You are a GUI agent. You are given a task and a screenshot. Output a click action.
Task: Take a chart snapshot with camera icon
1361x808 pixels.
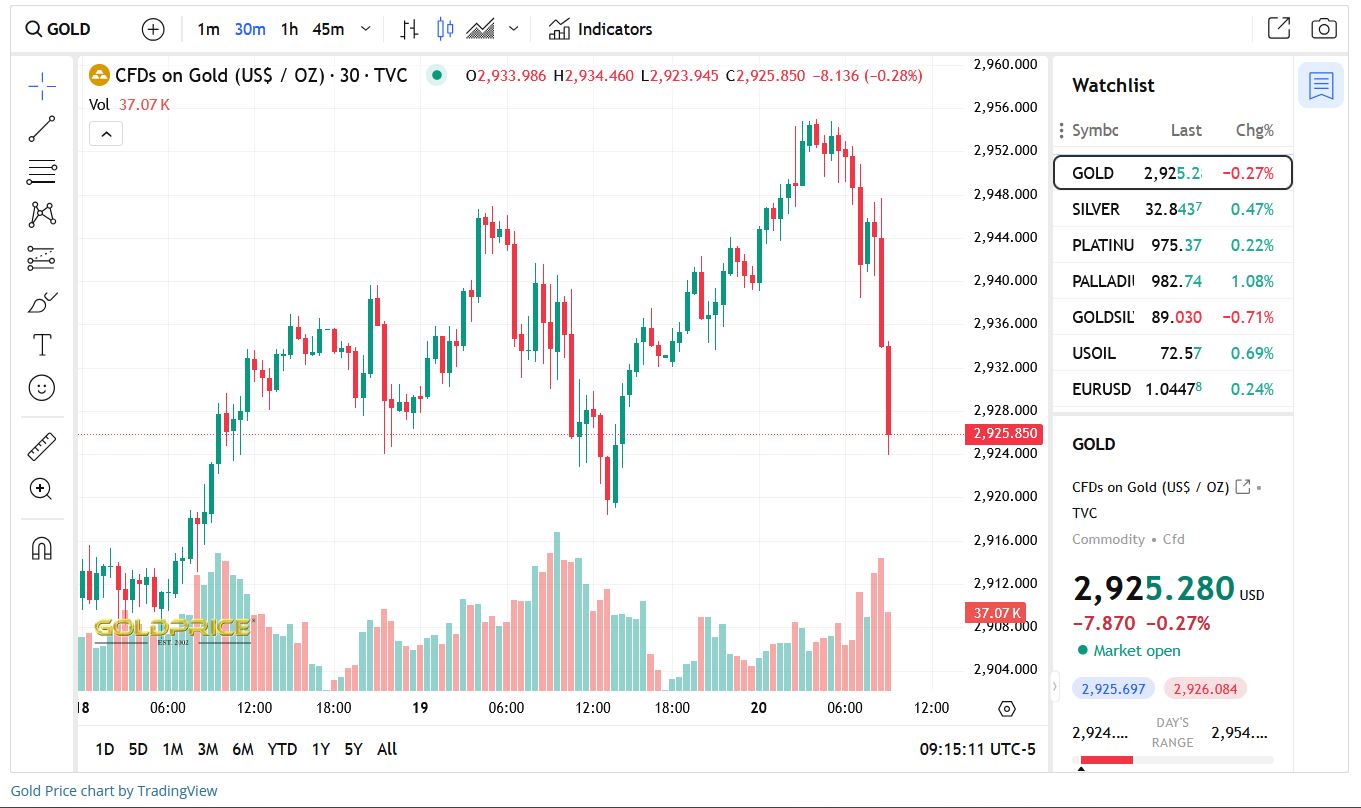pyautogui.click(x=1323, y=29)
